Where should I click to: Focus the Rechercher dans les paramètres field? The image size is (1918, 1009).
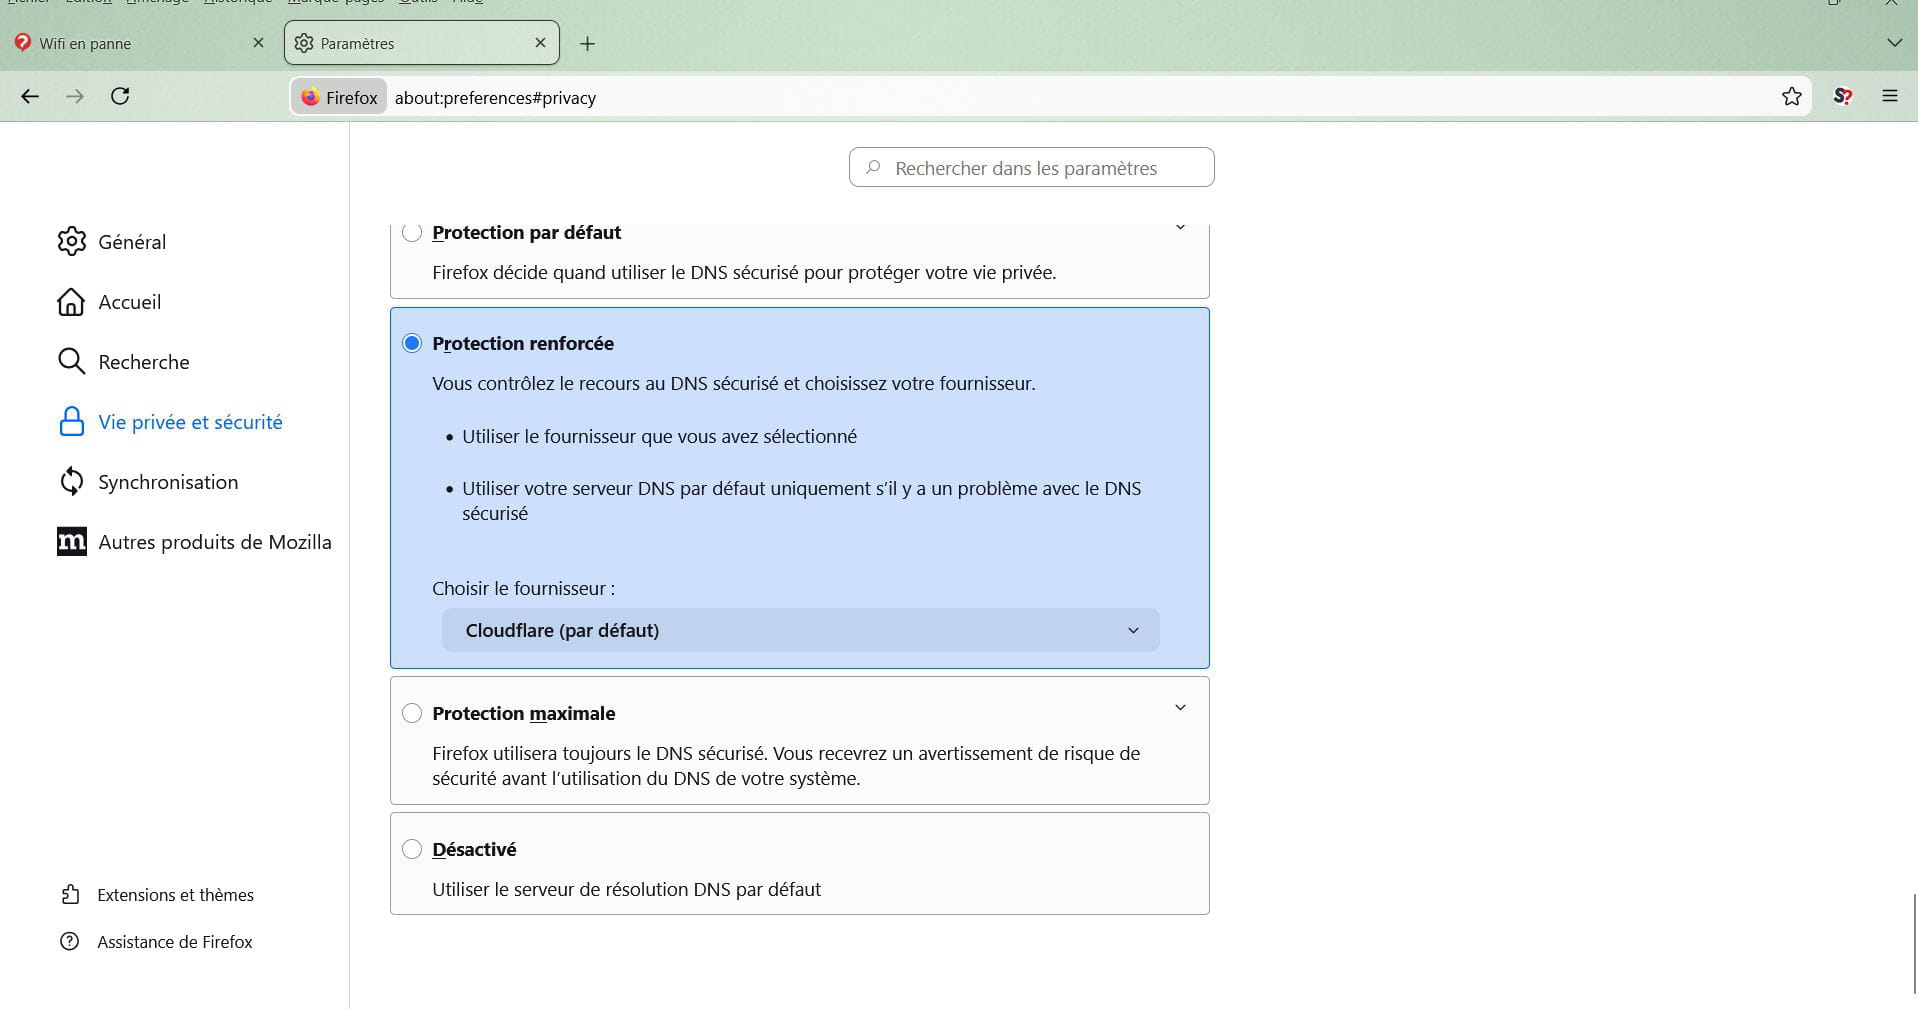click(1032, 167)
